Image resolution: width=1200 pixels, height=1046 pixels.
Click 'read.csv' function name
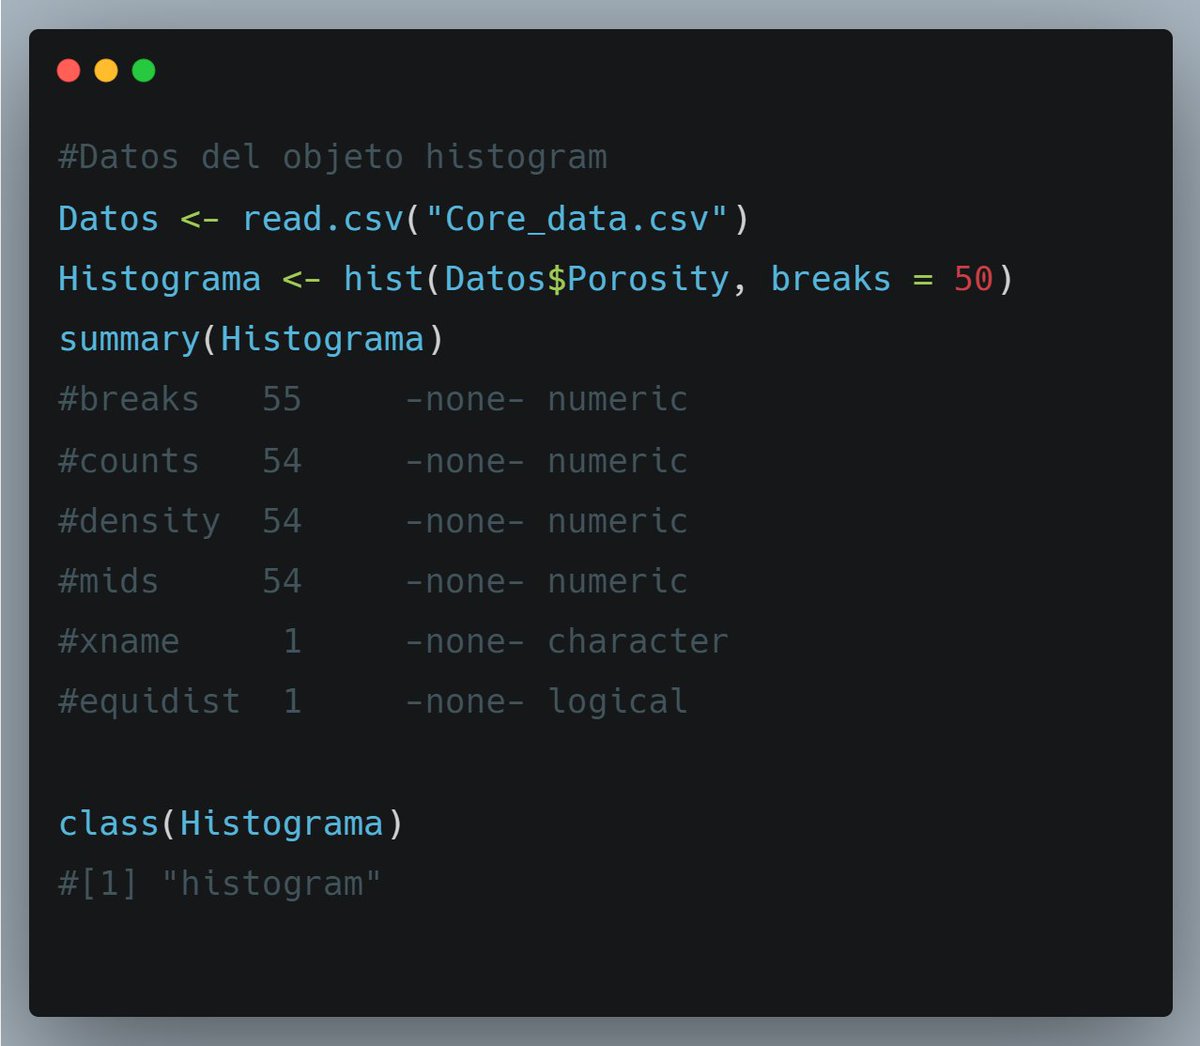(323, 219)
